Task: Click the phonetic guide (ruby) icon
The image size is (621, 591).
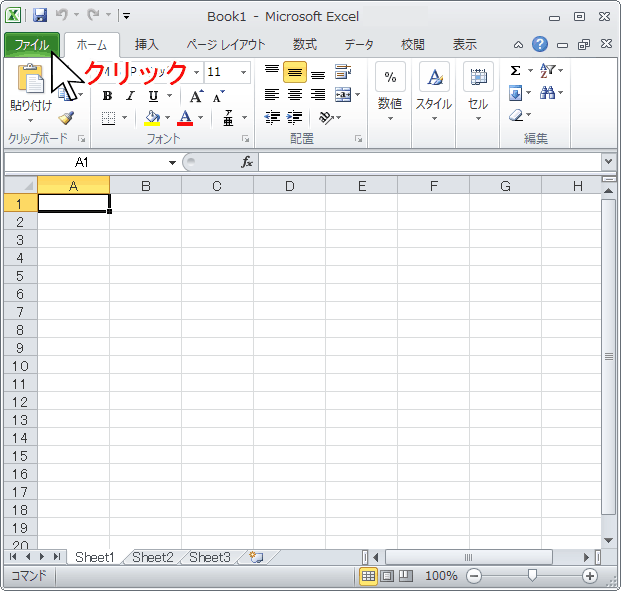Action: pyautogui.click(x=228, y=118)
